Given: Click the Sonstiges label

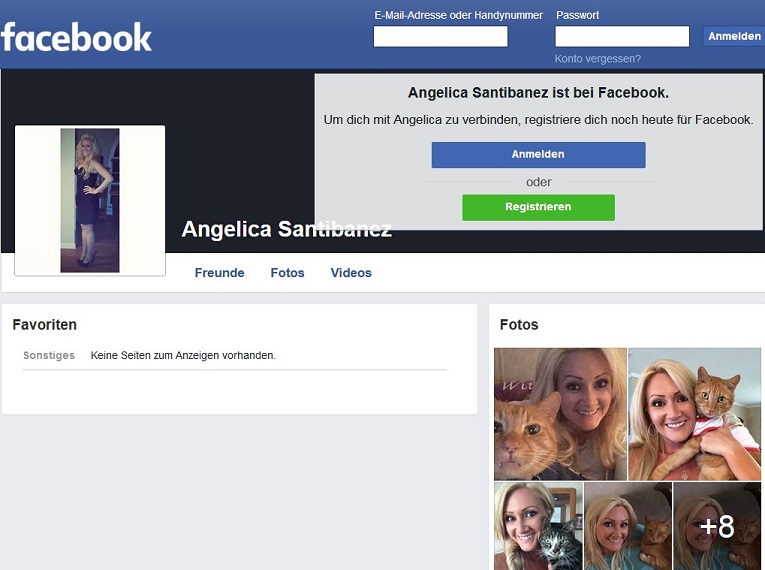Looking at the screenshot, I should coord(49,355).
